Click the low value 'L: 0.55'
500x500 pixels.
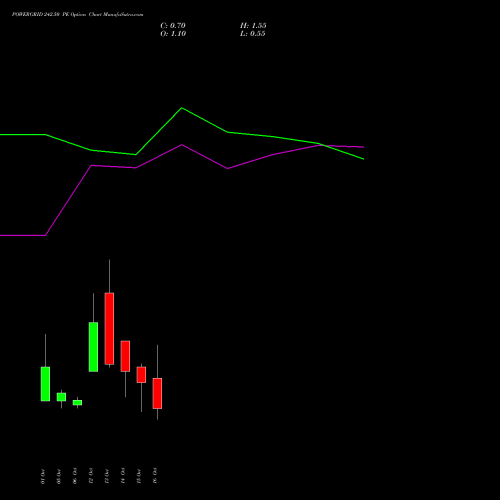253,34
